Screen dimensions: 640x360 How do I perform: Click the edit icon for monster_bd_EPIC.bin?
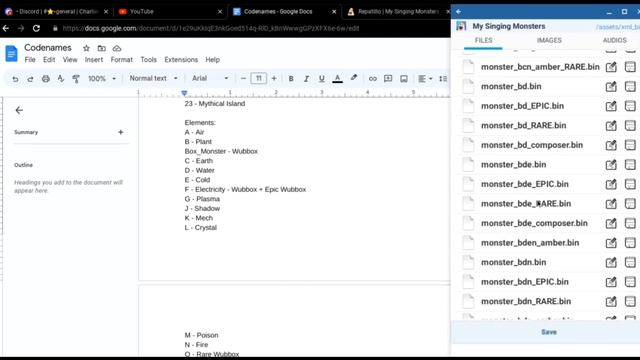pyautogui.click(x=611, y=106)
